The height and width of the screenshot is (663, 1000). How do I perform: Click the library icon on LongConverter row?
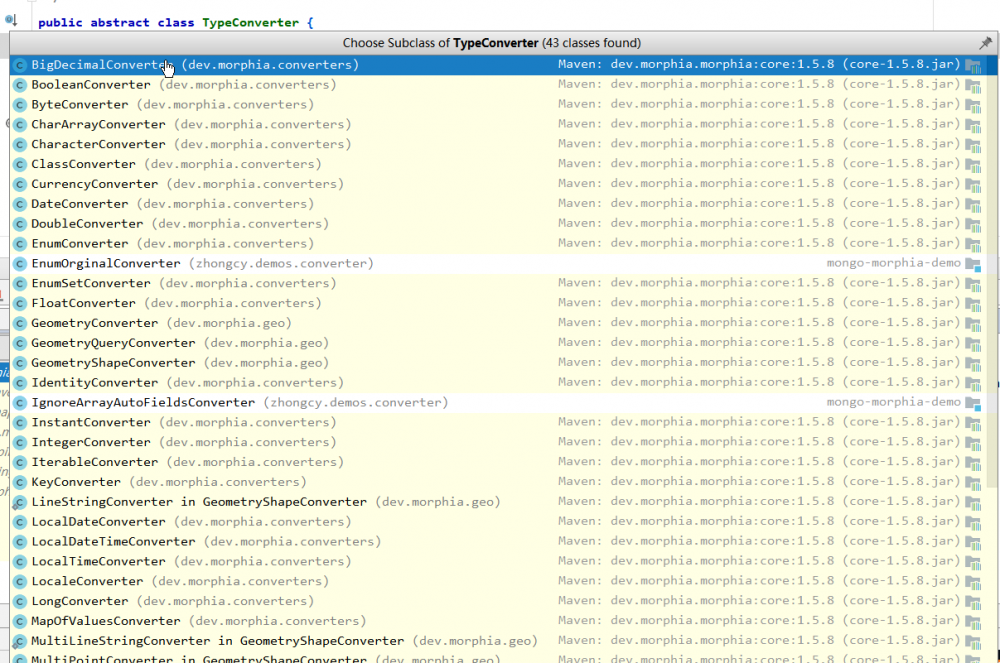[973, 601]
